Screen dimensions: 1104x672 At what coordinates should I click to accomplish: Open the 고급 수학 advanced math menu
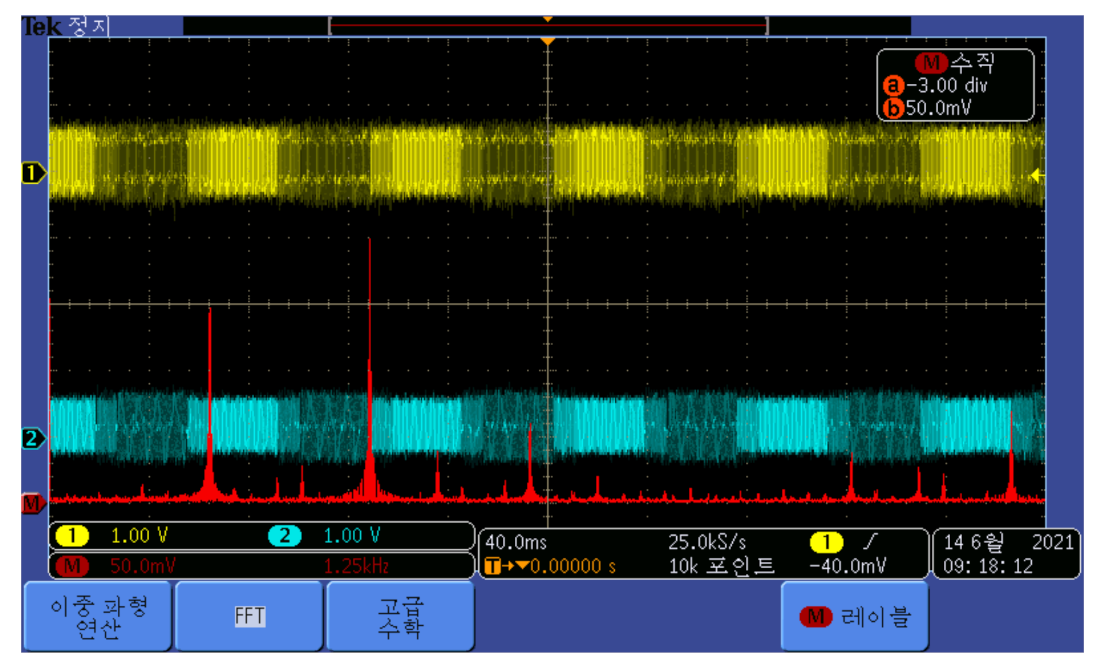pos(400,616)
